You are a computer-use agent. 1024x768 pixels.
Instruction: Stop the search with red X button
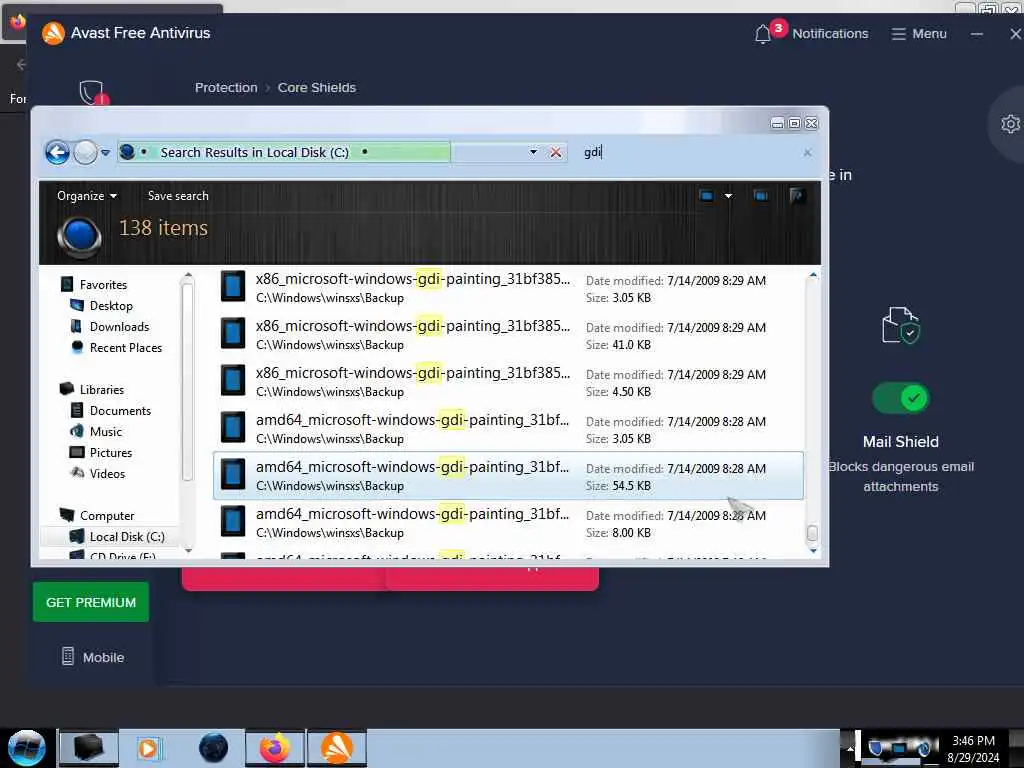(x=555, y=152)
